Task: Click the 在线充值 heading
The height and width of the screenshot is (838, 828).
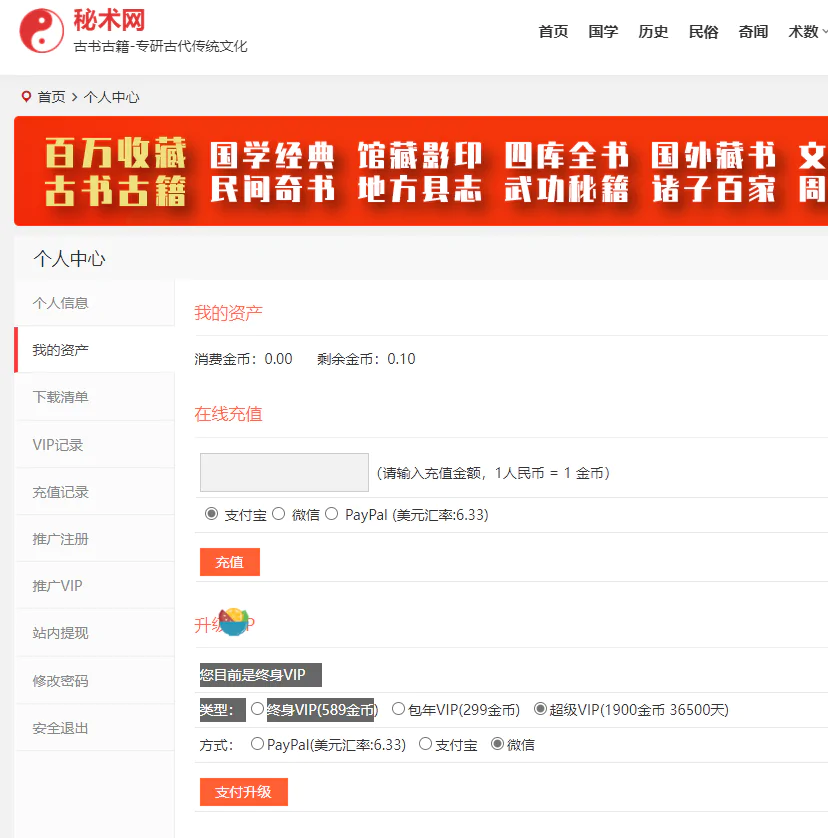Action: tap(228, 414)
